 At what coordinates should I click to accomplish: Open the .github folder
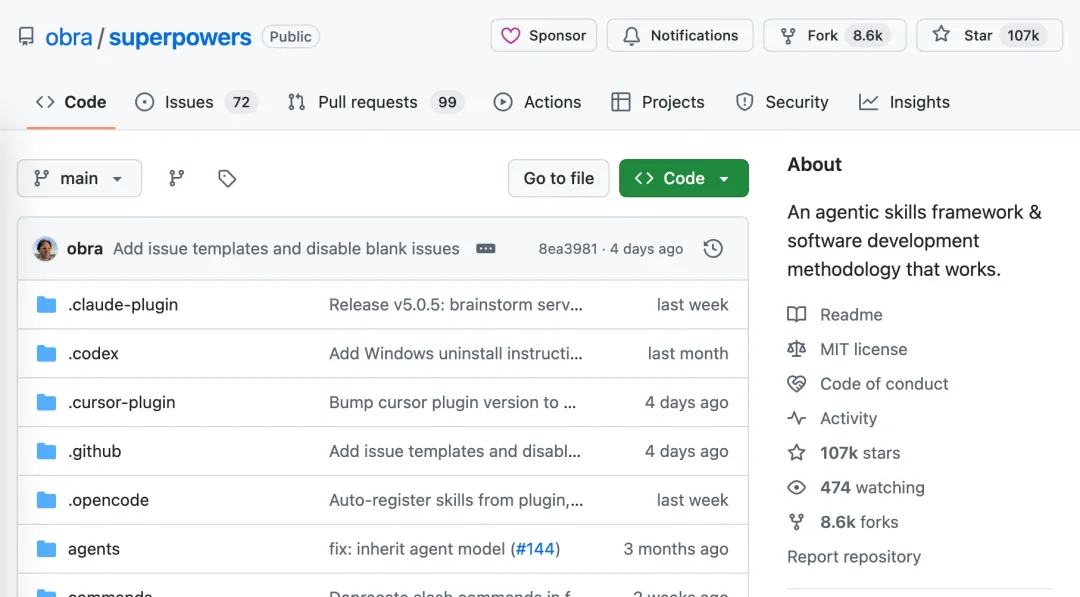(x=94, y=451)
